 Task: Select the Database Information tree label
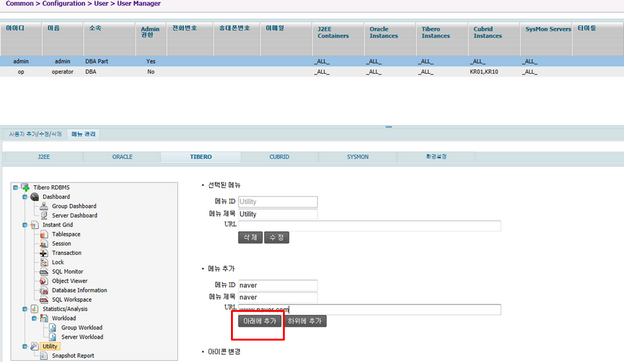79,290
